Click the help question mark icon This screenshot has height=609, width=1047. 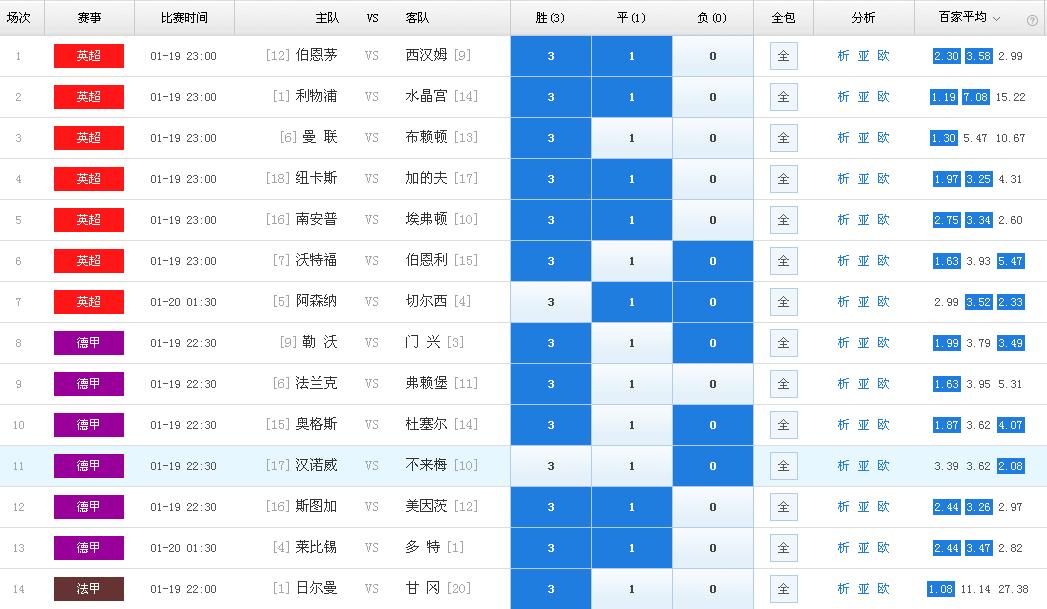1032,20
